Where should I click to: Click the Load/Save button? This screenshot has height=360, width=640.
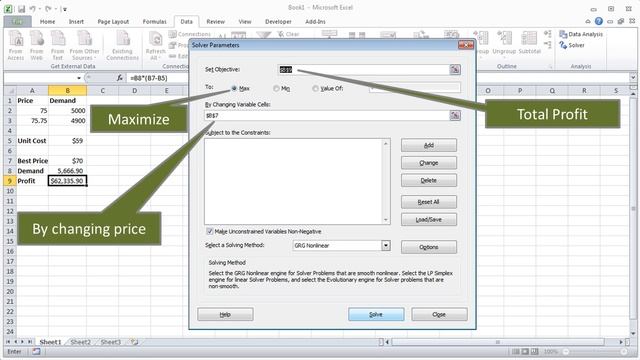pyautogui.click(x=429, y=220)
